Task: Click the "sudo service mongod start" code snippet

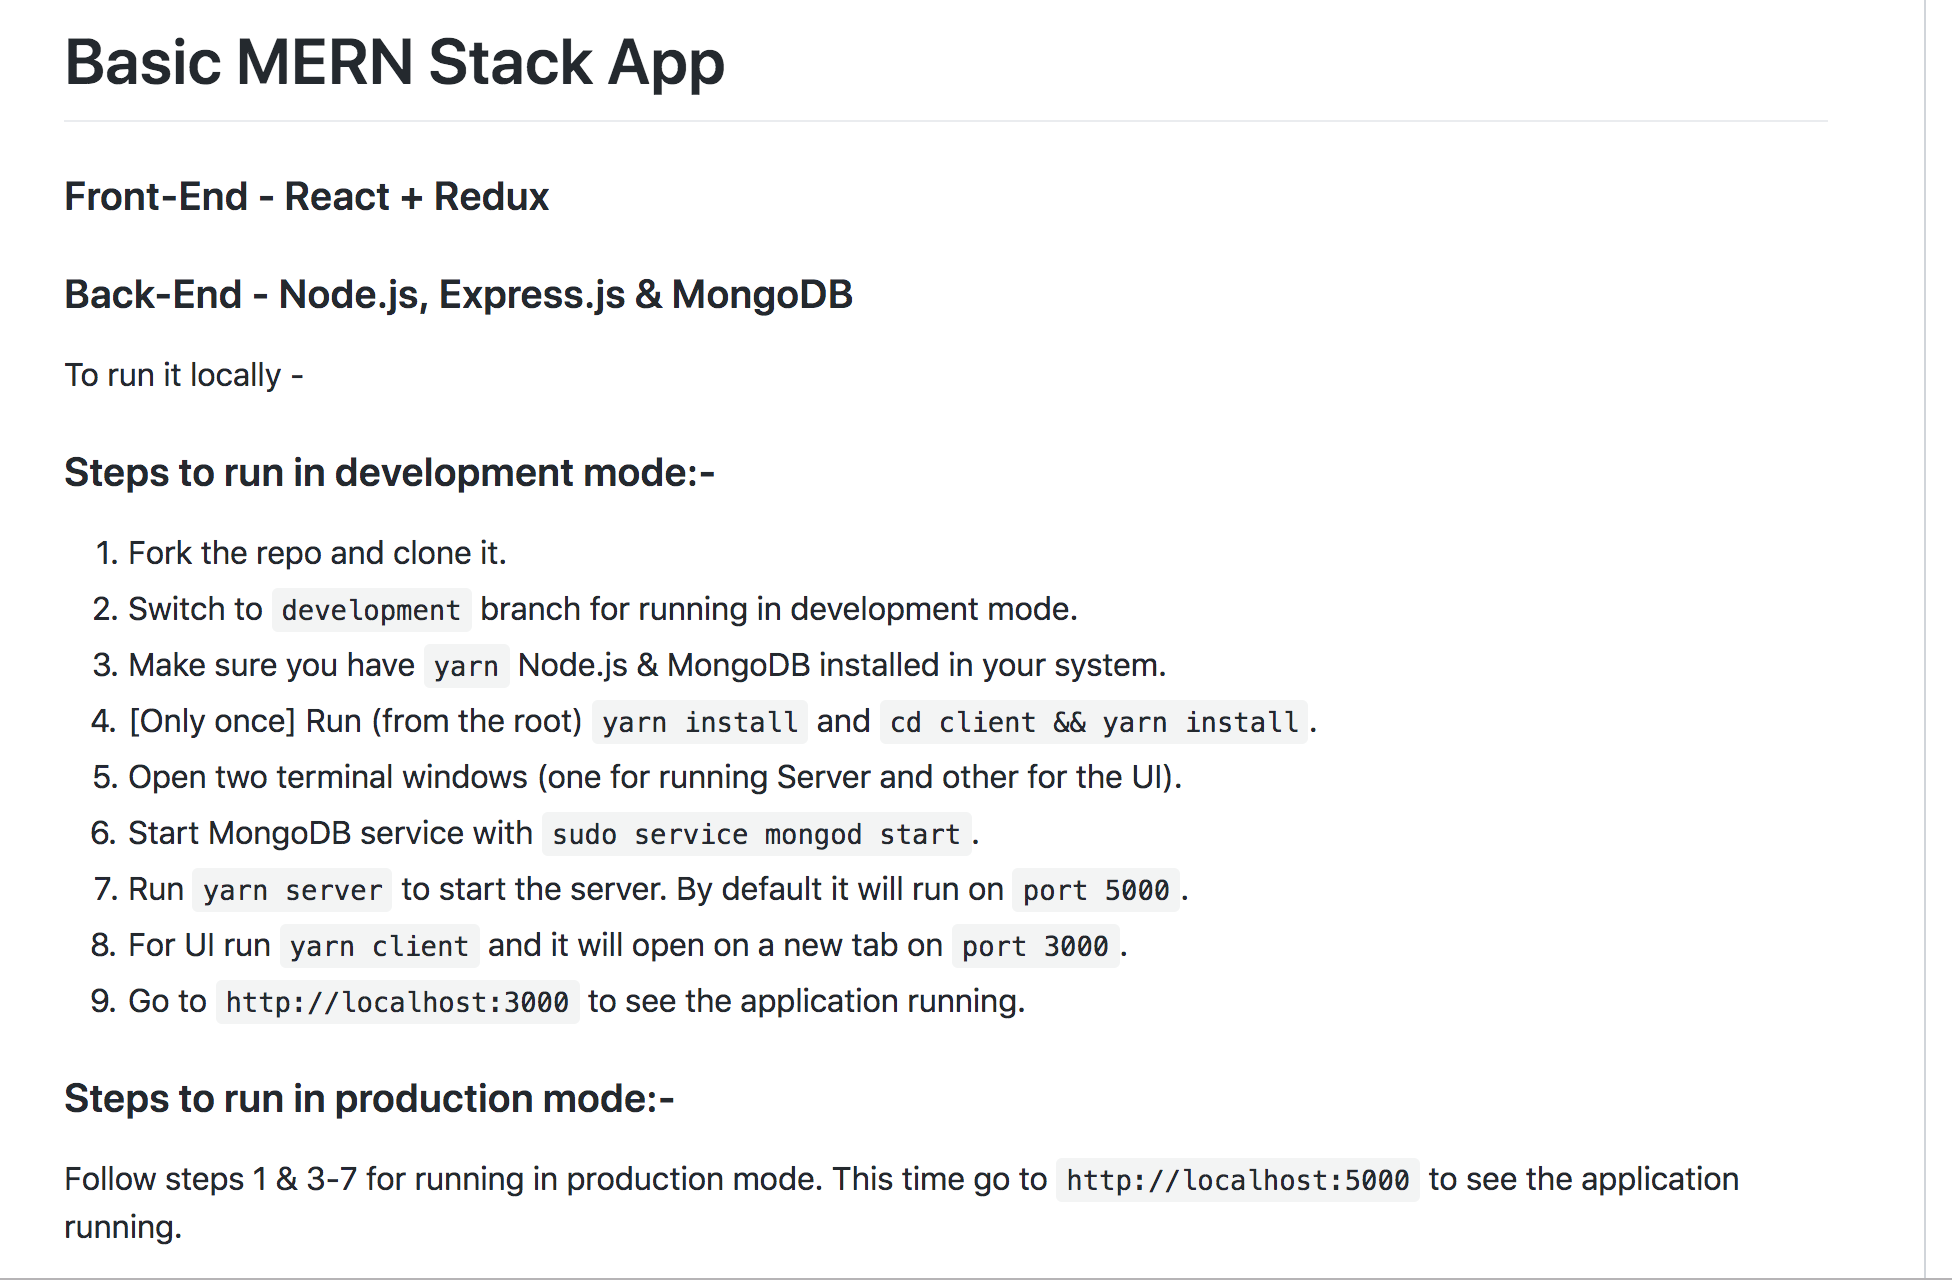Action: point(756,834)
